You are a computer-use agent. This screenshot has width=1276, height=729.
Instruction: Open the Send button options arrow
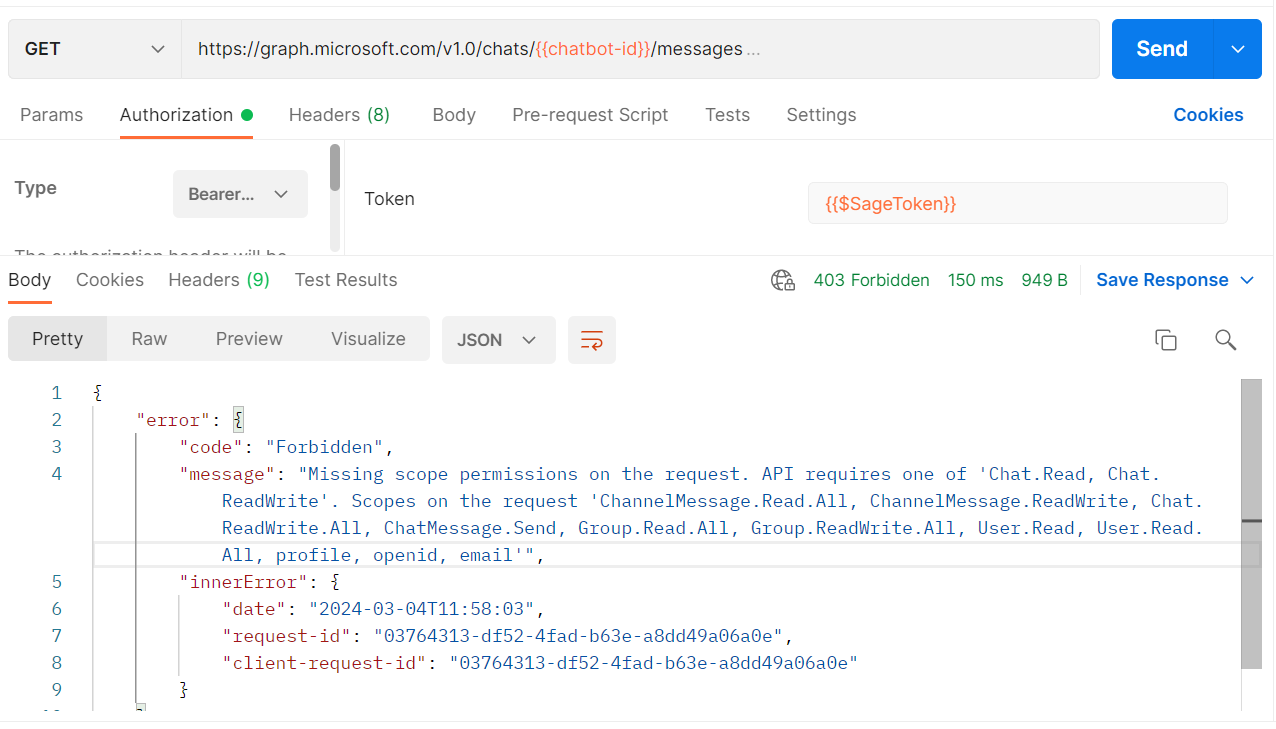pos(1238,49)
